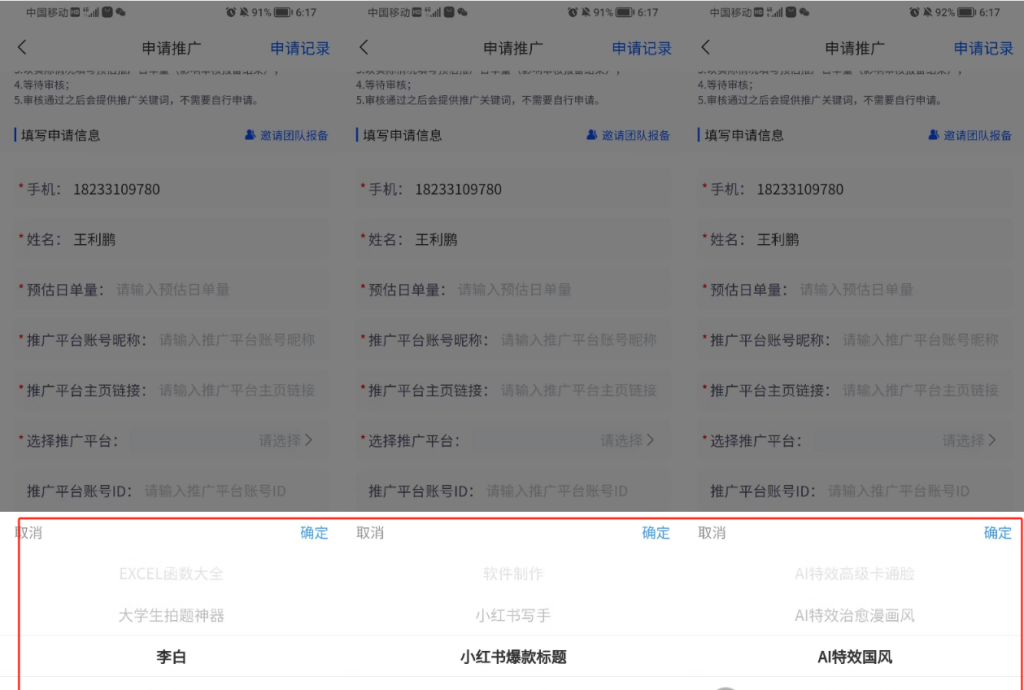This screenshot has height=690, width=1024.
Task: Choose 大学生拍题神器 in the picker list
Action: (x=171, y=615)
